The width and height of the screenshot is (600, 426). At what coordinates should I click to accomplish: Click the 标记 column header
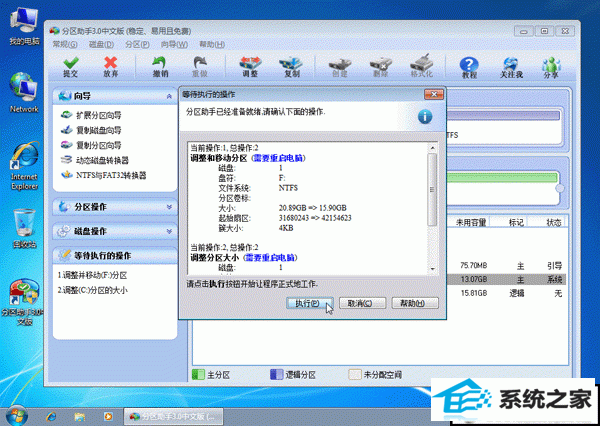tap(515, 222)
